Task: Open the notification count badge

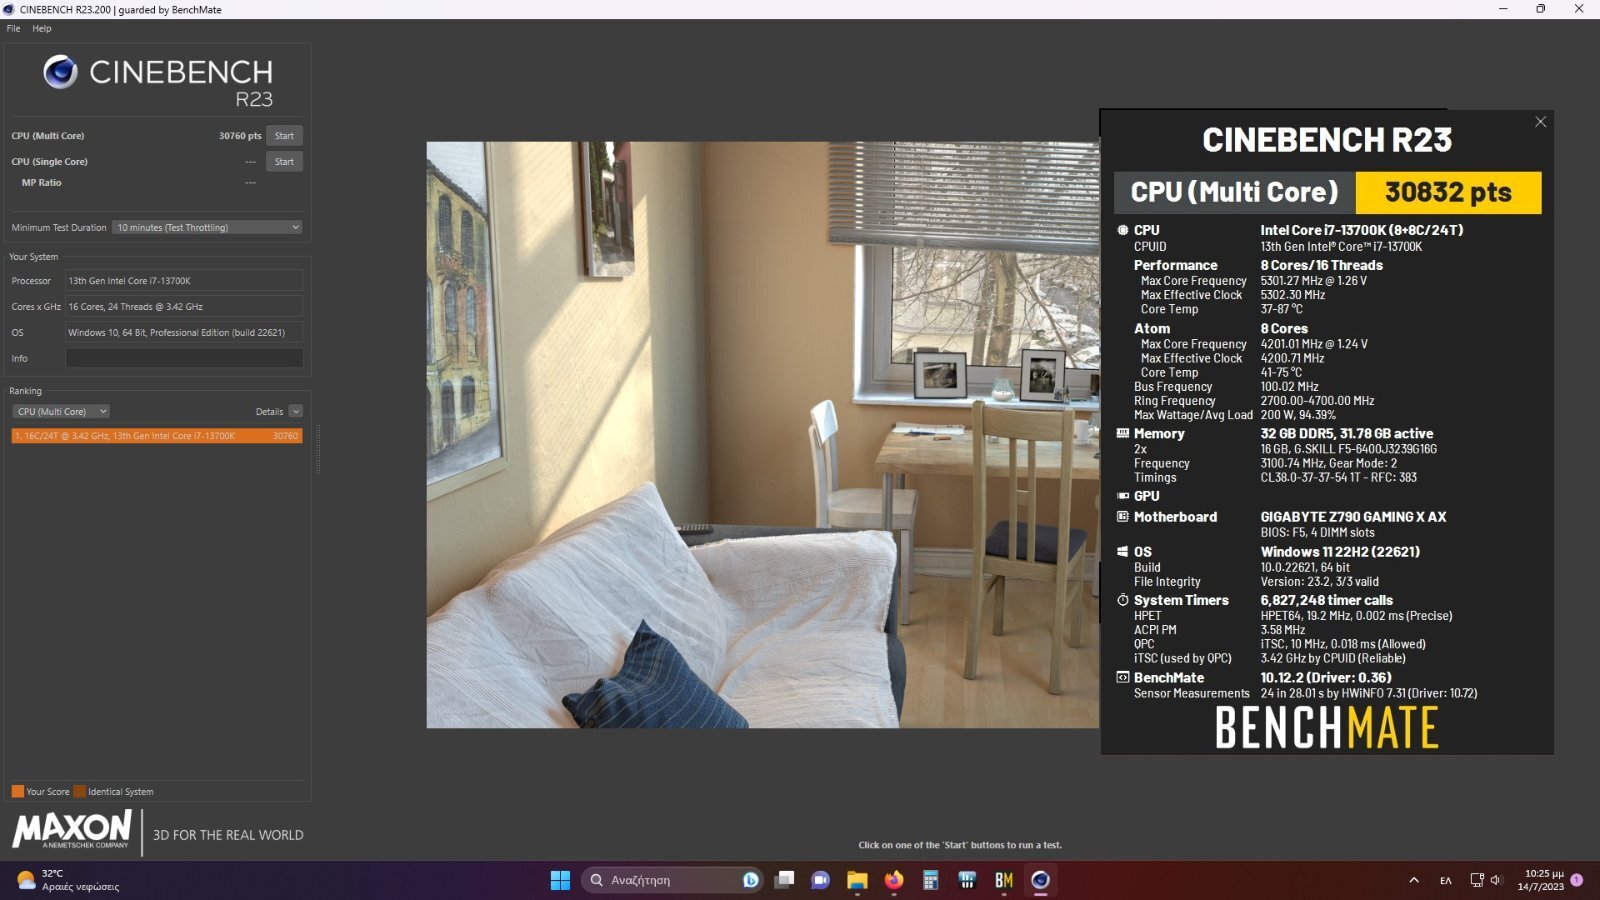Action: [x=1577, y=880]
